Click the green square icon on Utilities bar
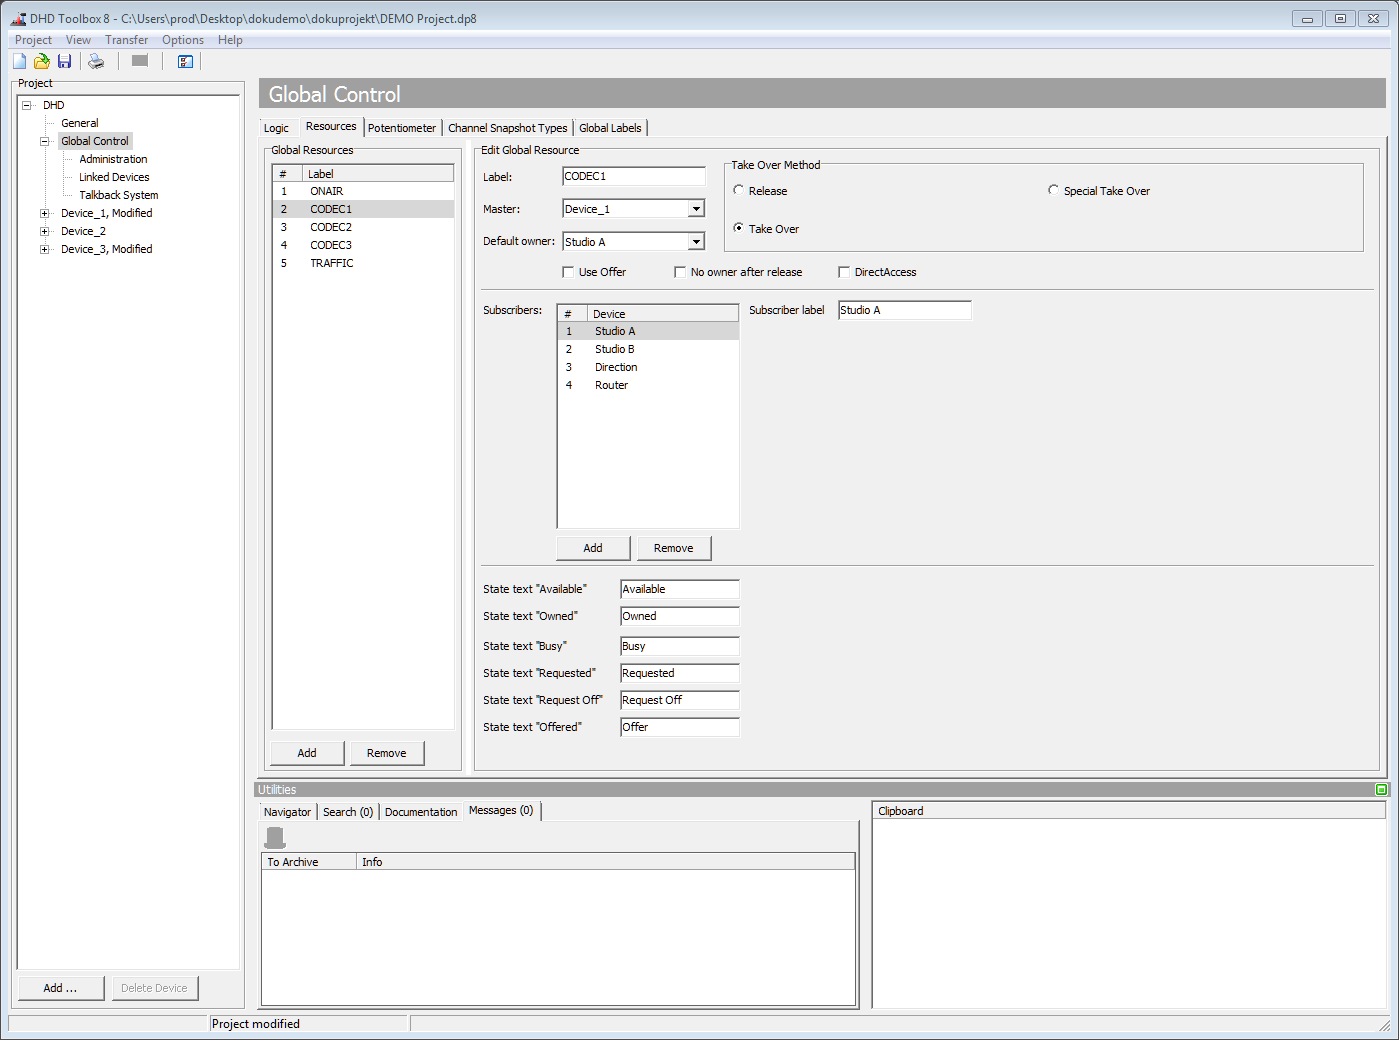This screenshot has height=1040, width=1399. pos(1381,789)
